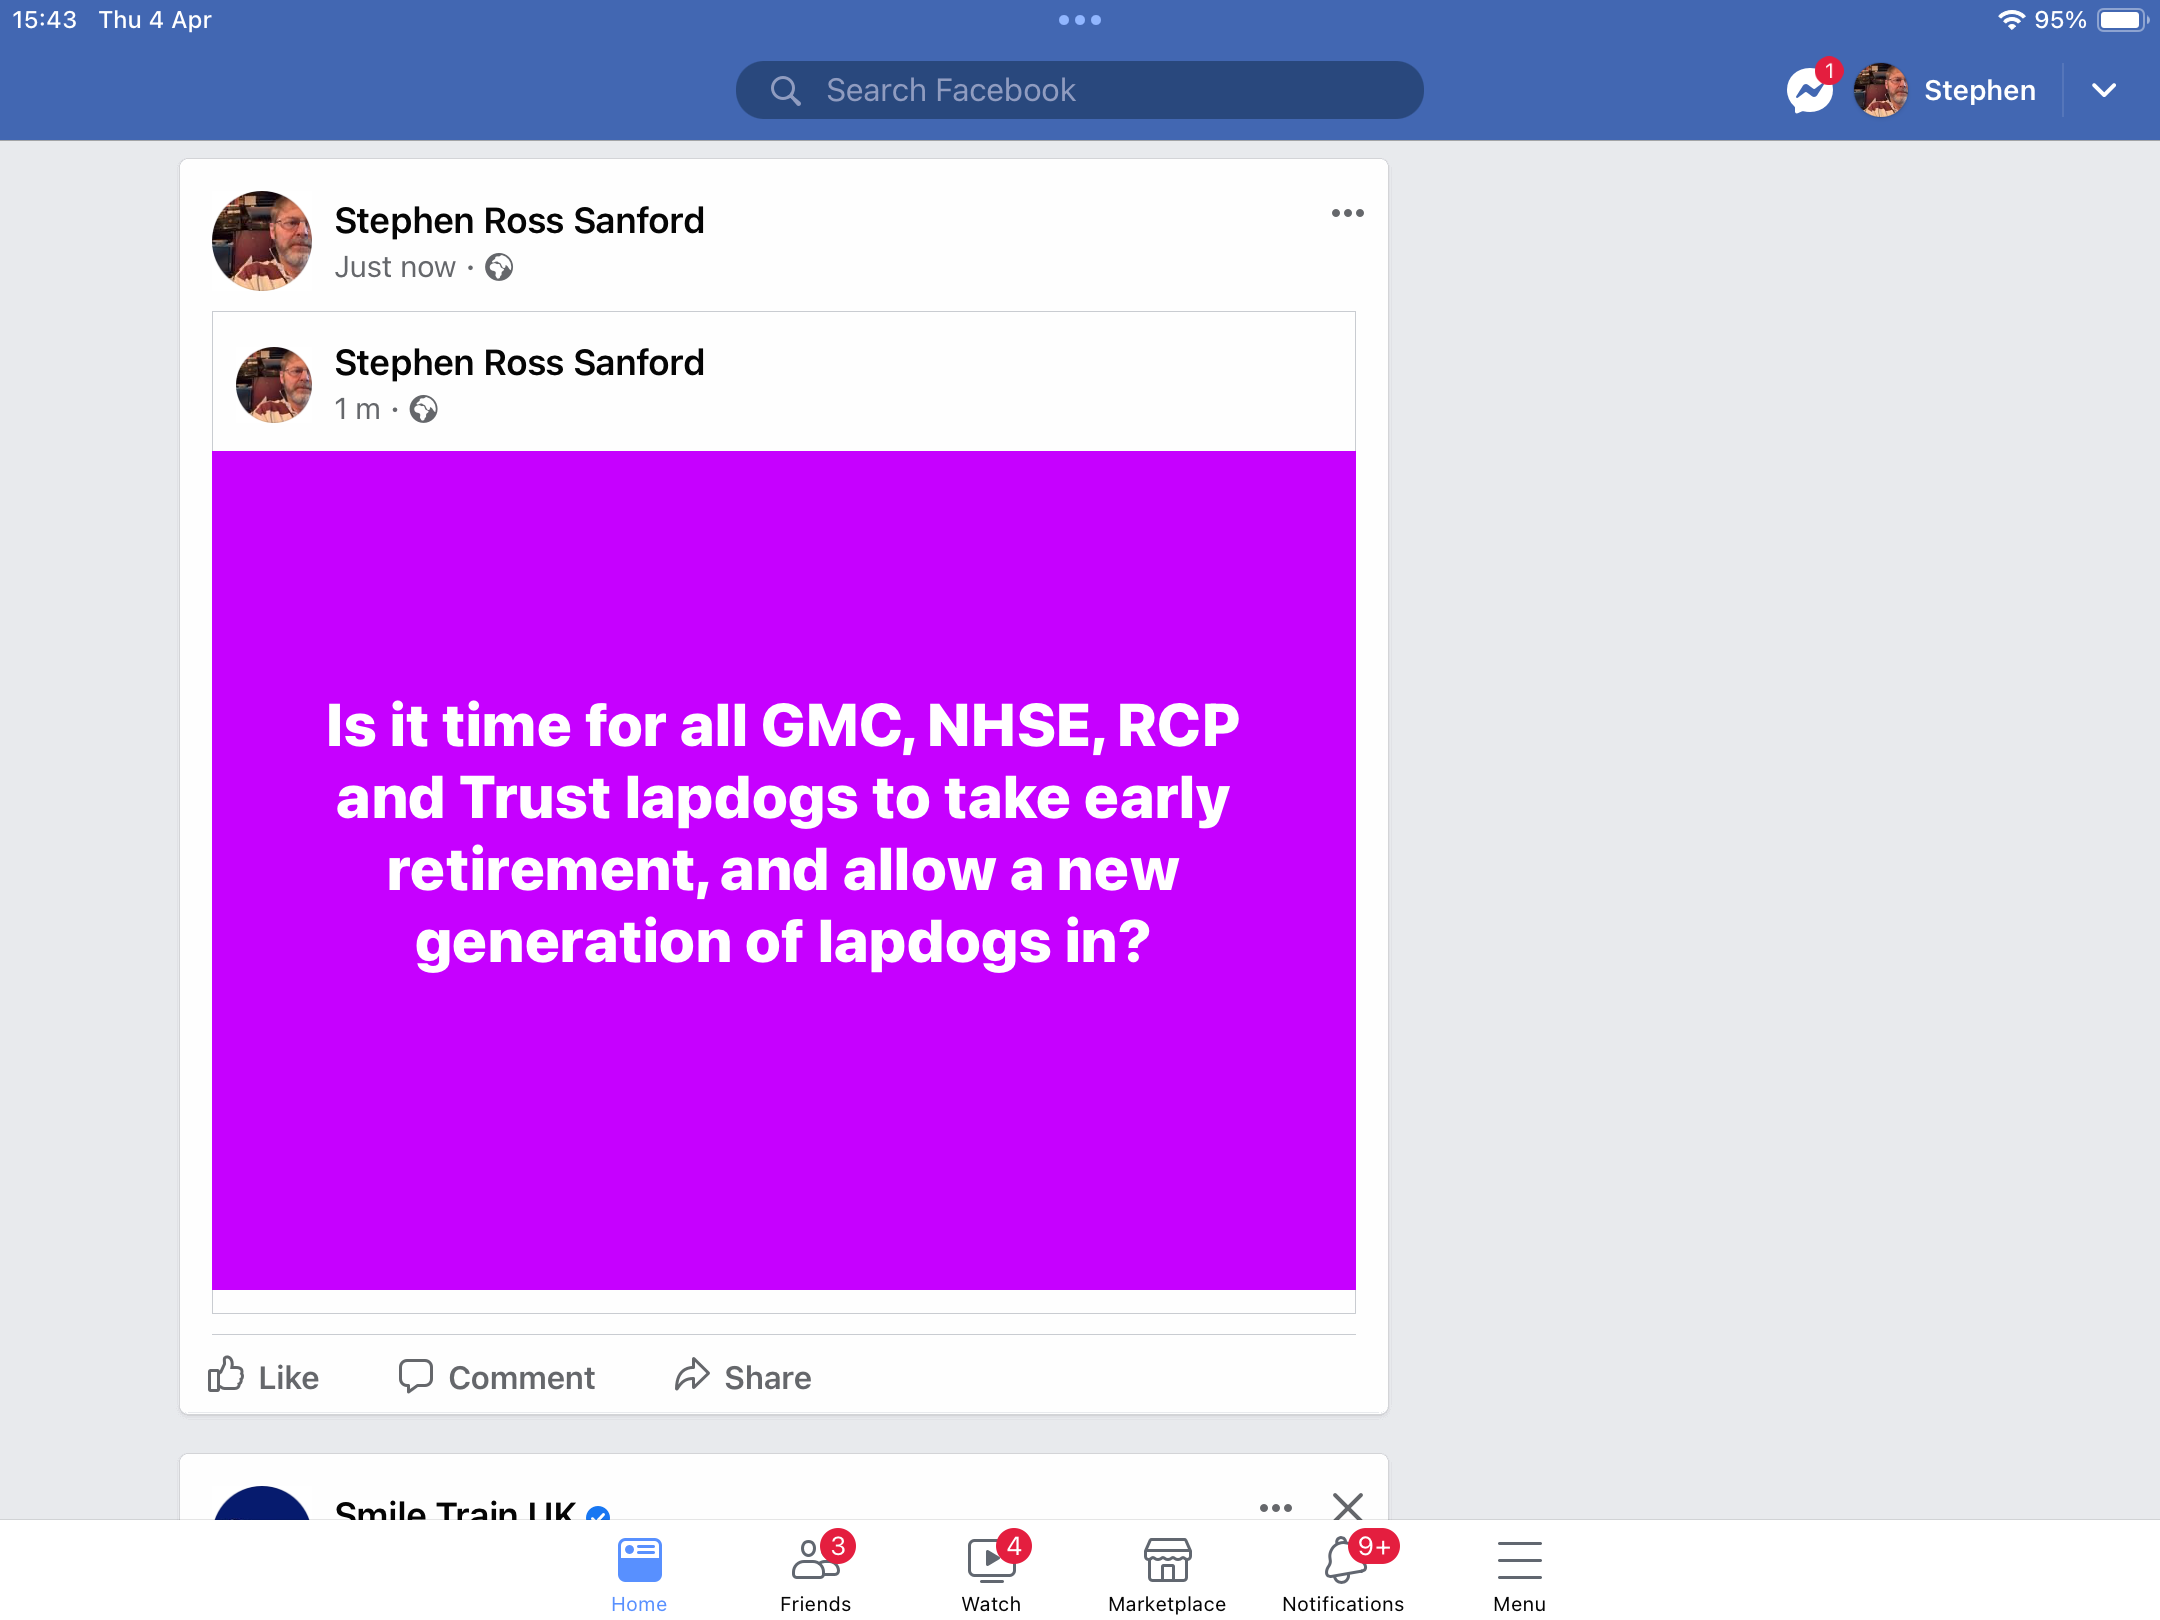Open the purple background status post

784,870
